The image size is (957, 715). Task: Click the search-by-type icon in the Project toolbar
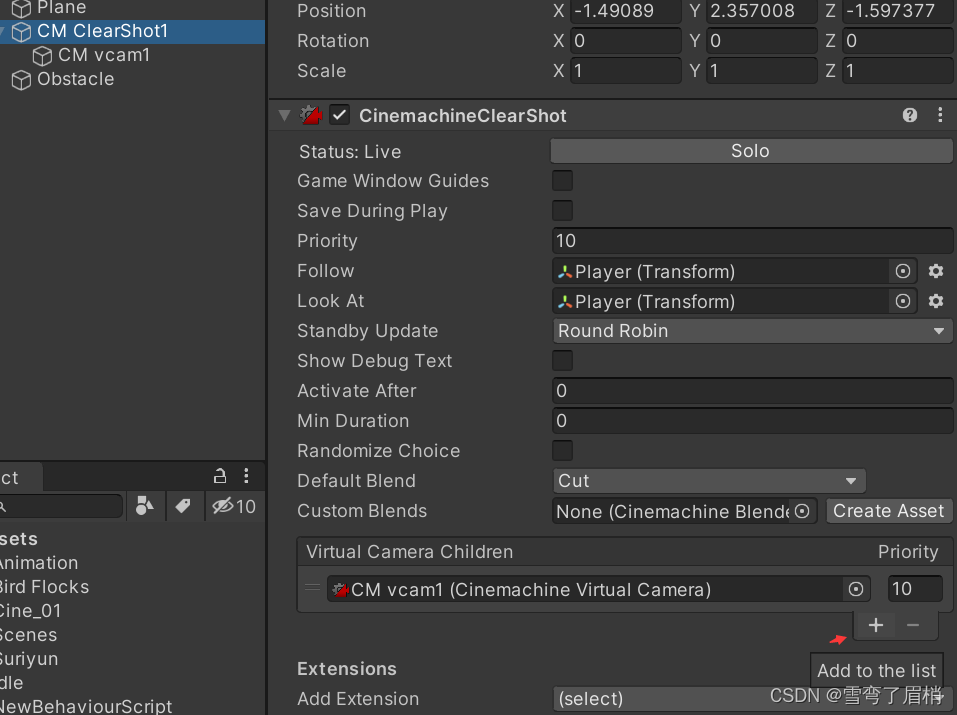click(x=144, y=506)
